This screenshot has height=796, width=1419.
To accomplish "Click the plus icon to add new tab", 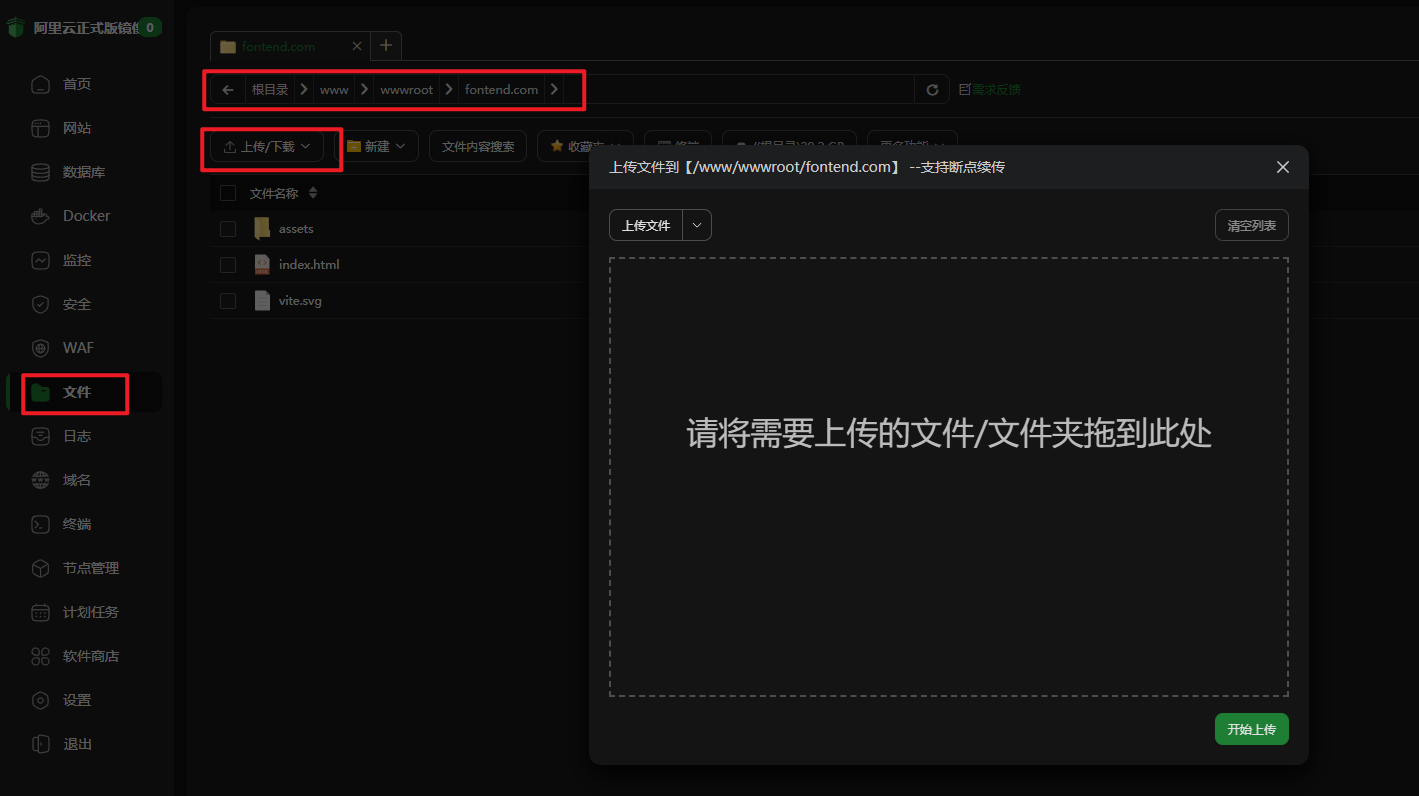I will (x=386, y=46).
